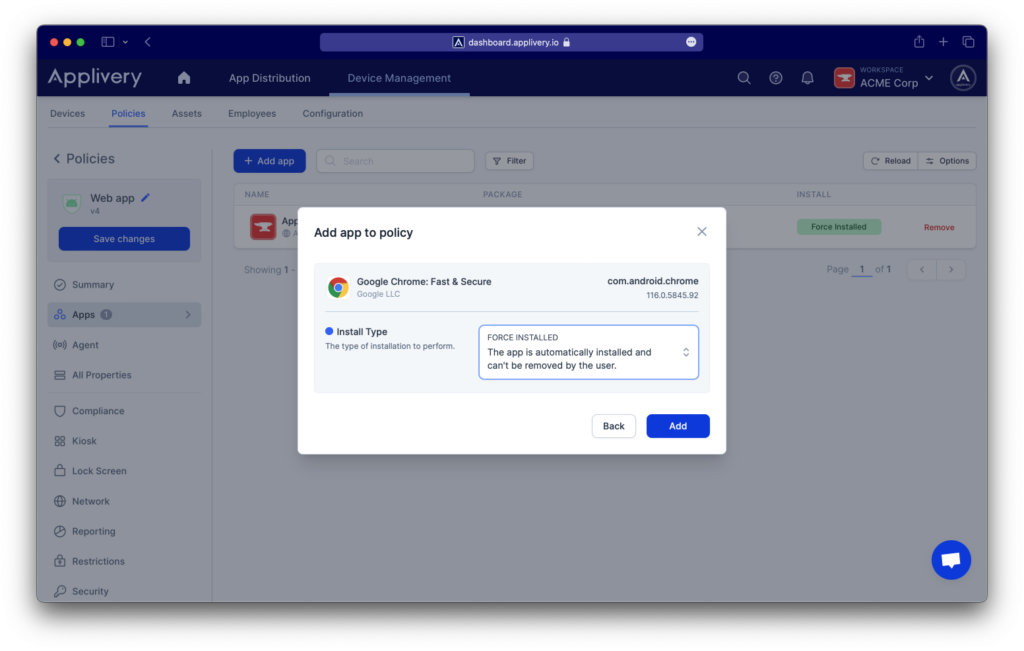The height and width of the screenshot is (651, 1024).
Task: Focus the Search input field
Action: [395, 161]
